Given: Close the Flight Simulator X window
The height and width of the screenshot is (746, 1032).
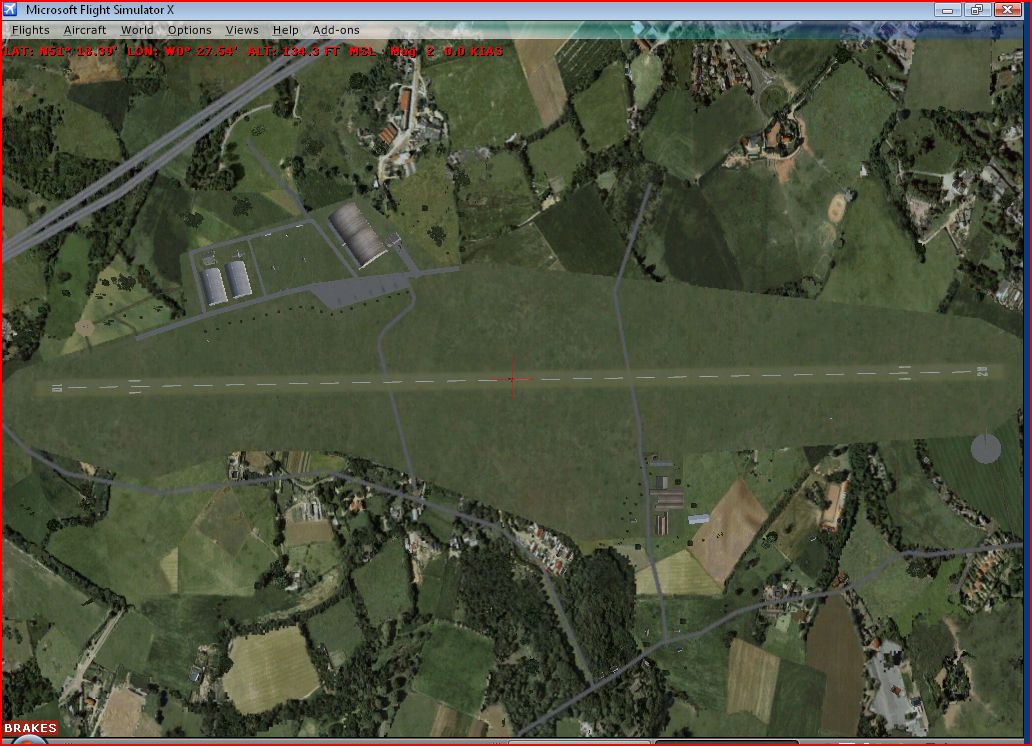Looking at the screenshot, I should click(x=1008, y=10).
